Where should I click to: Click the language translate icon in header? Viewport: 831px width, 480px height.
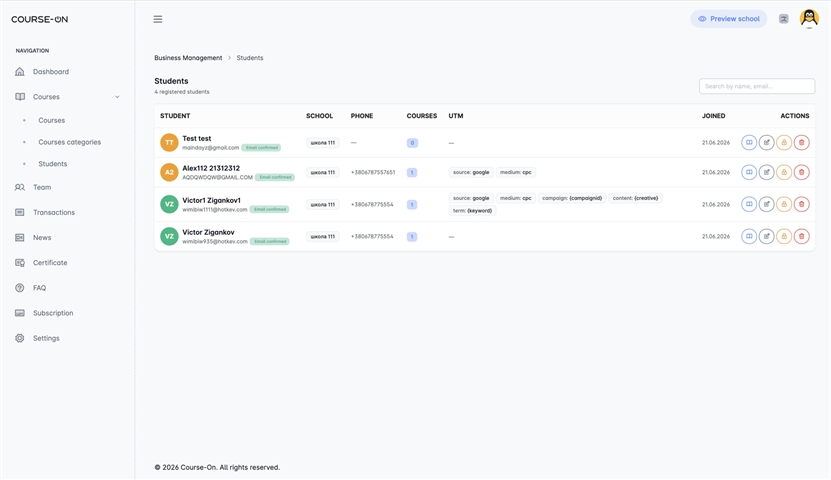783,19
